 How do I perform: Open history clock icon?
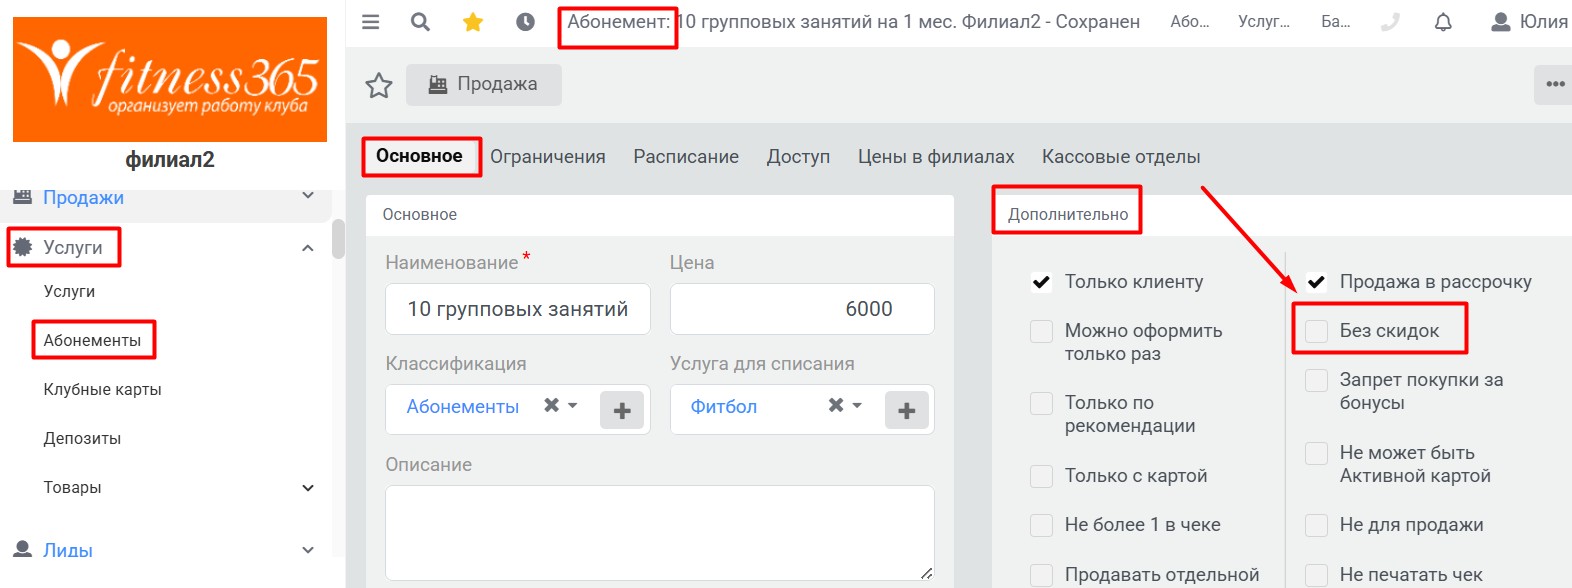pyautogui.click(x=525, y=22)
